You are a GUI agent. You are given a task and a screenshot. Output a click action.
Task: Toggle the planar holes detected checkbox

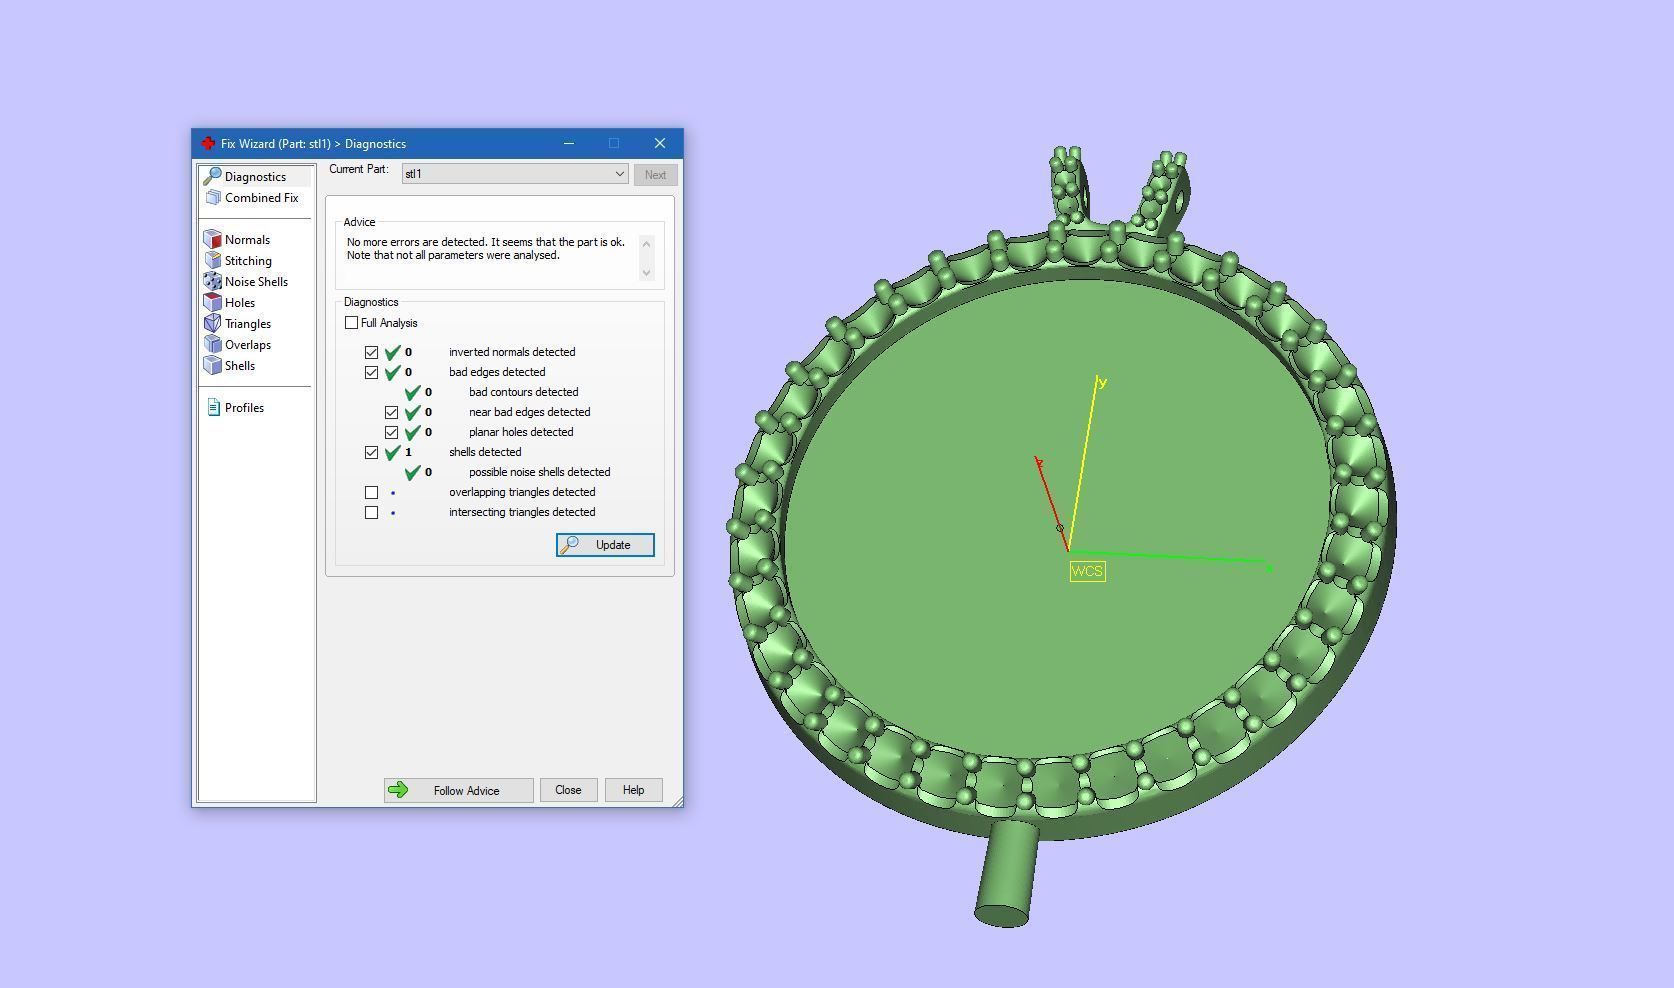[x=392, y=433]
